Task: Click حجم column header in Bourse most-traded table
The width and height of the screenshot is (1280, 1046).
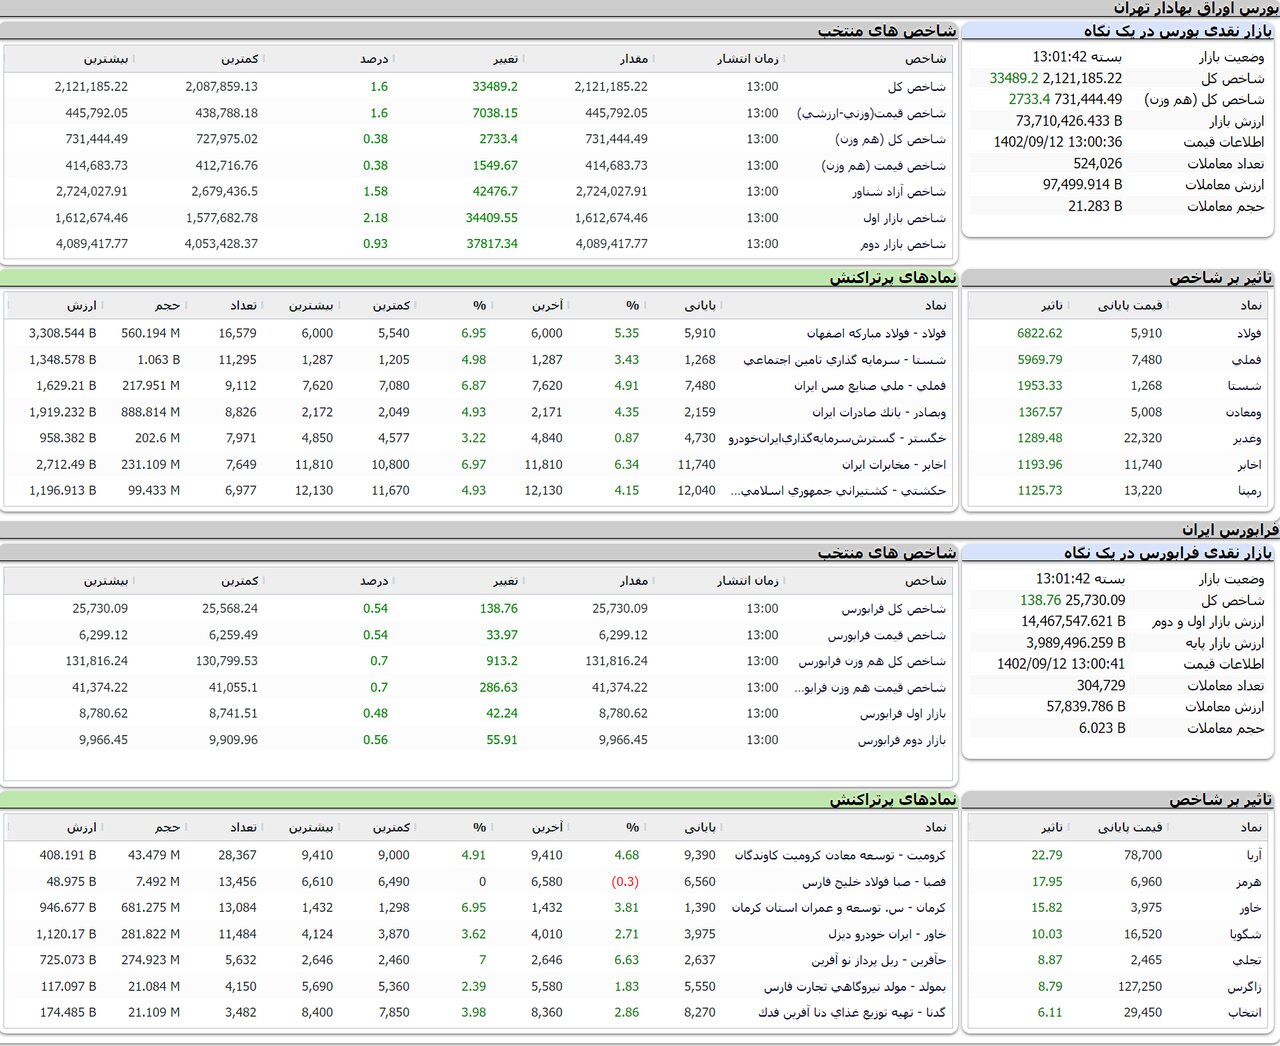Action: click(x=167, y=306)
